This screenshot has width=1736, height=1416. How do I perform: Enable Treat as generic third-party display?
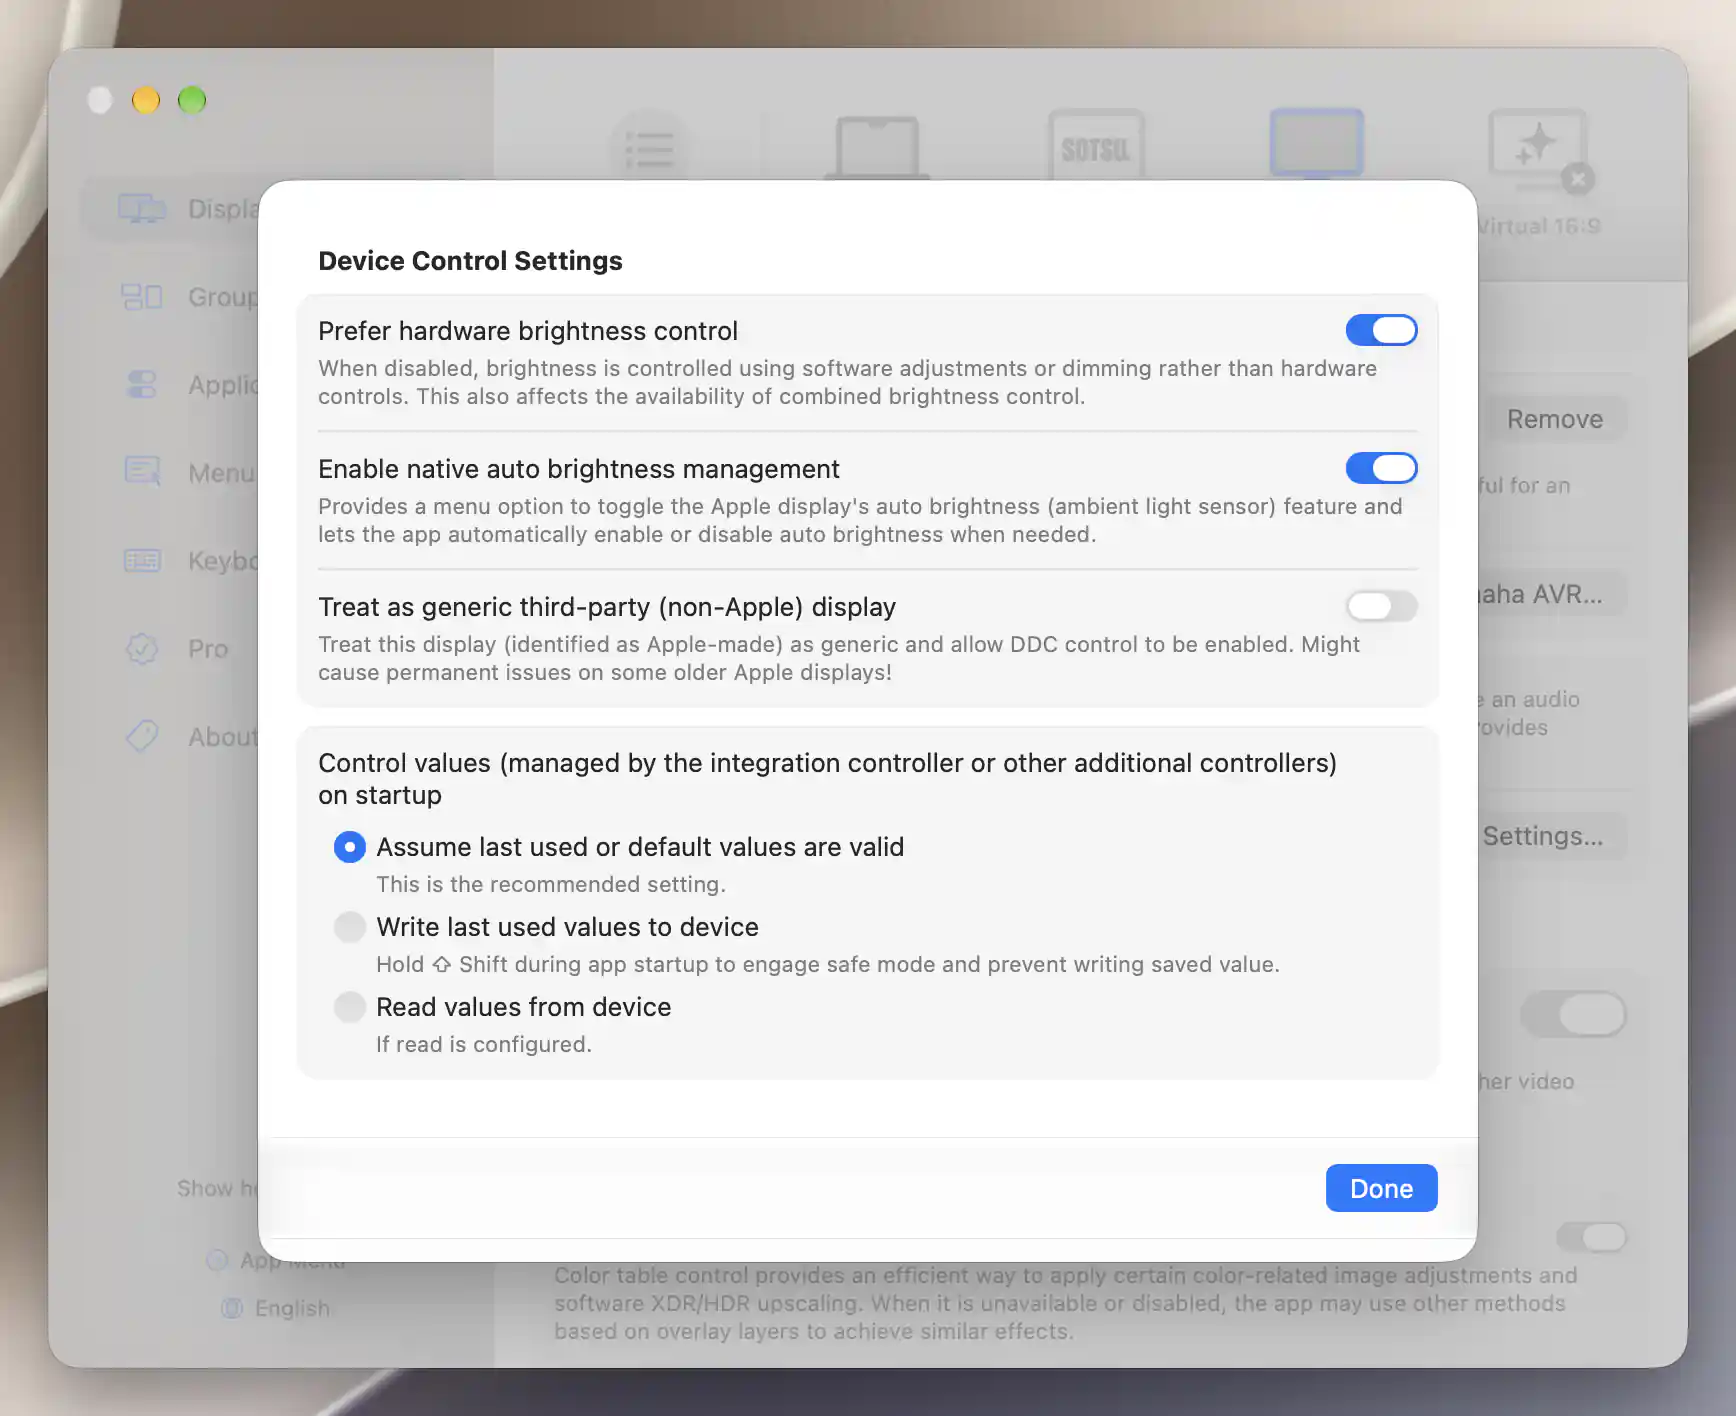pyautogui.click(x=1381, y=606)
